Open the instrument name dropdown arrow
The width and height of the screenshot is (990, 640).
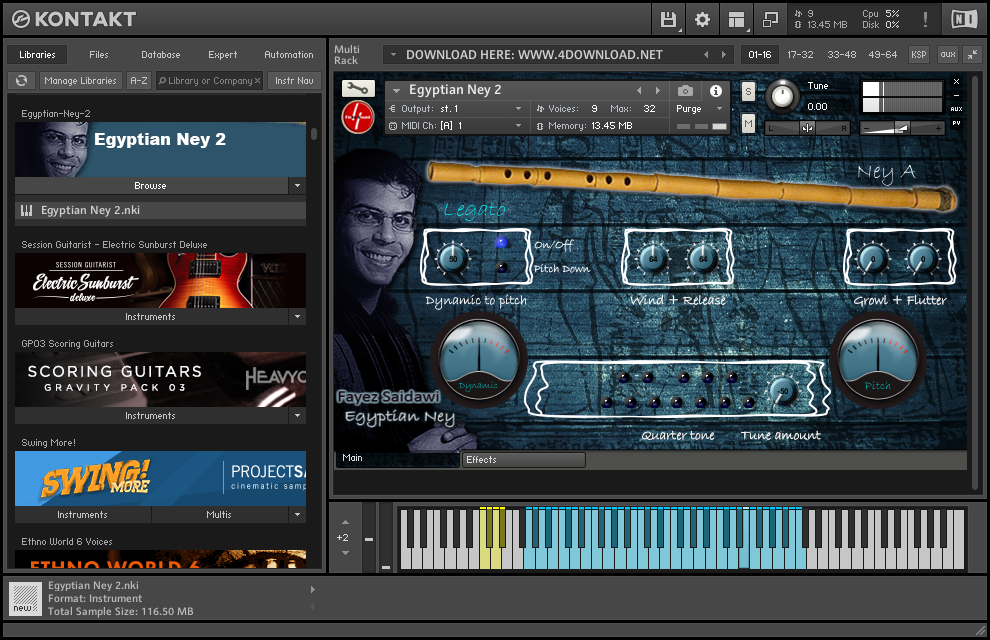pyautogui.click(x=397, y=90)
